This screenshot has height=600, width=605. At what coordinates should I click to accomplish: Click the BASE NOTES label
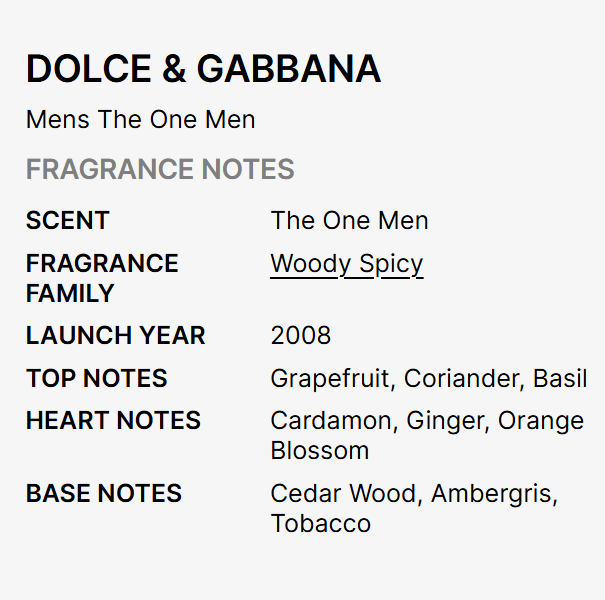(x=103, y=493)
